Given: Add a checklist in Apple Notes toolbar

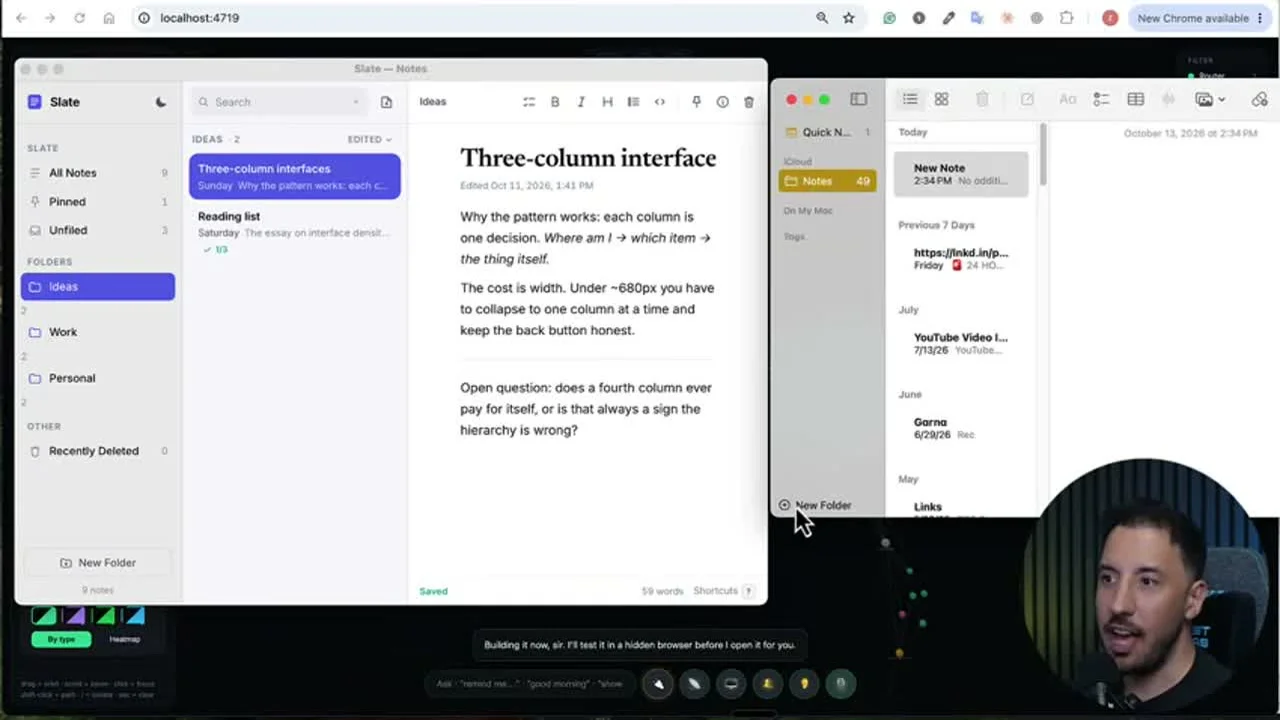Looking at the screenshot, I should click(1101, 99).
